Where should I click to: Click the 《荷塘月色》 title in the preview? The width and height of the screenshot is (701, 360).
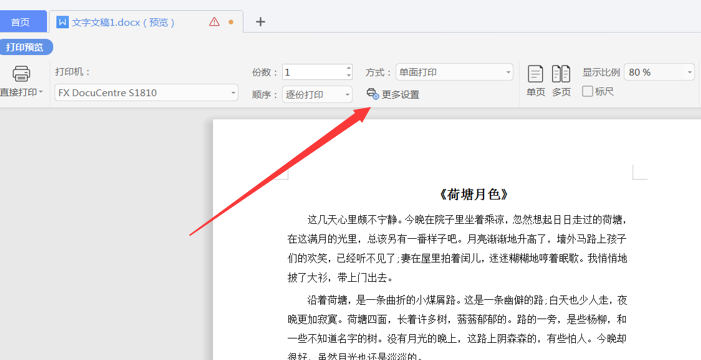[473, 195]
